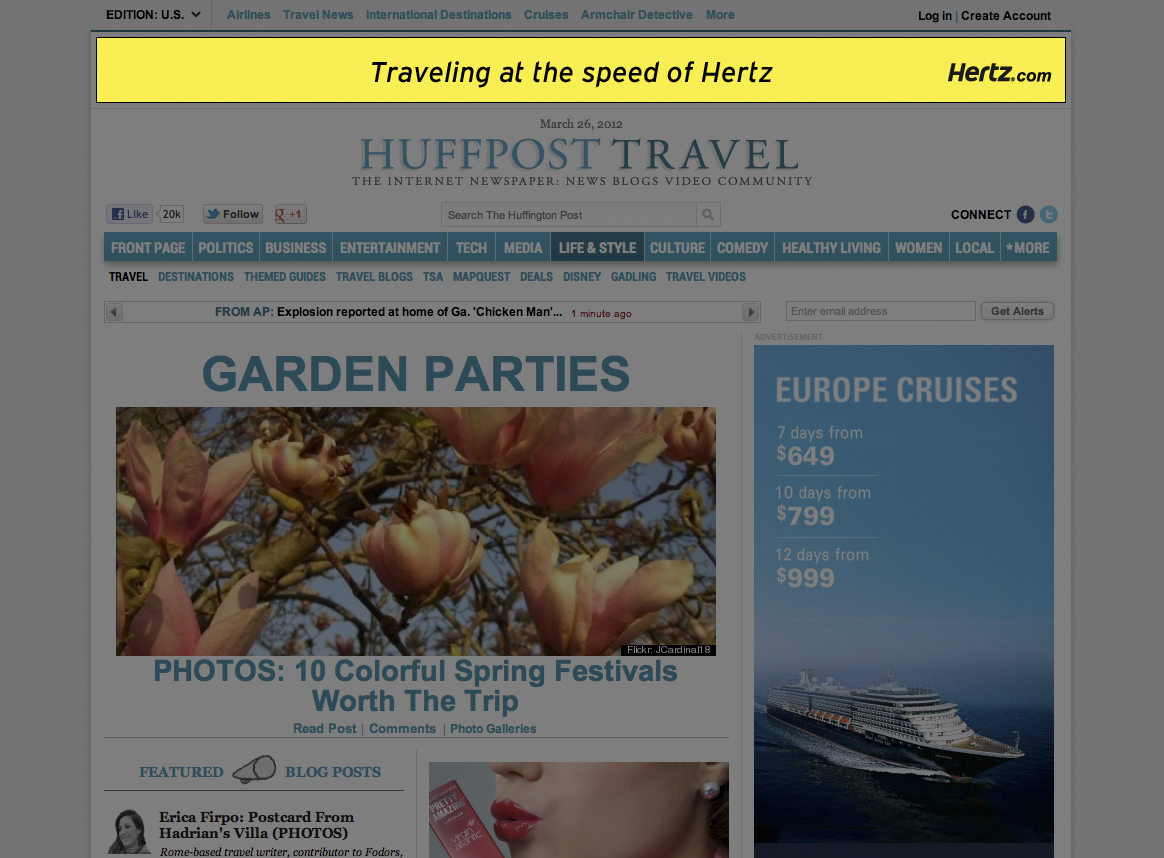The height and width of the screenshot is (858, 1164).
Task: Focus the Search The Huffington Post box
Action: 569,214
